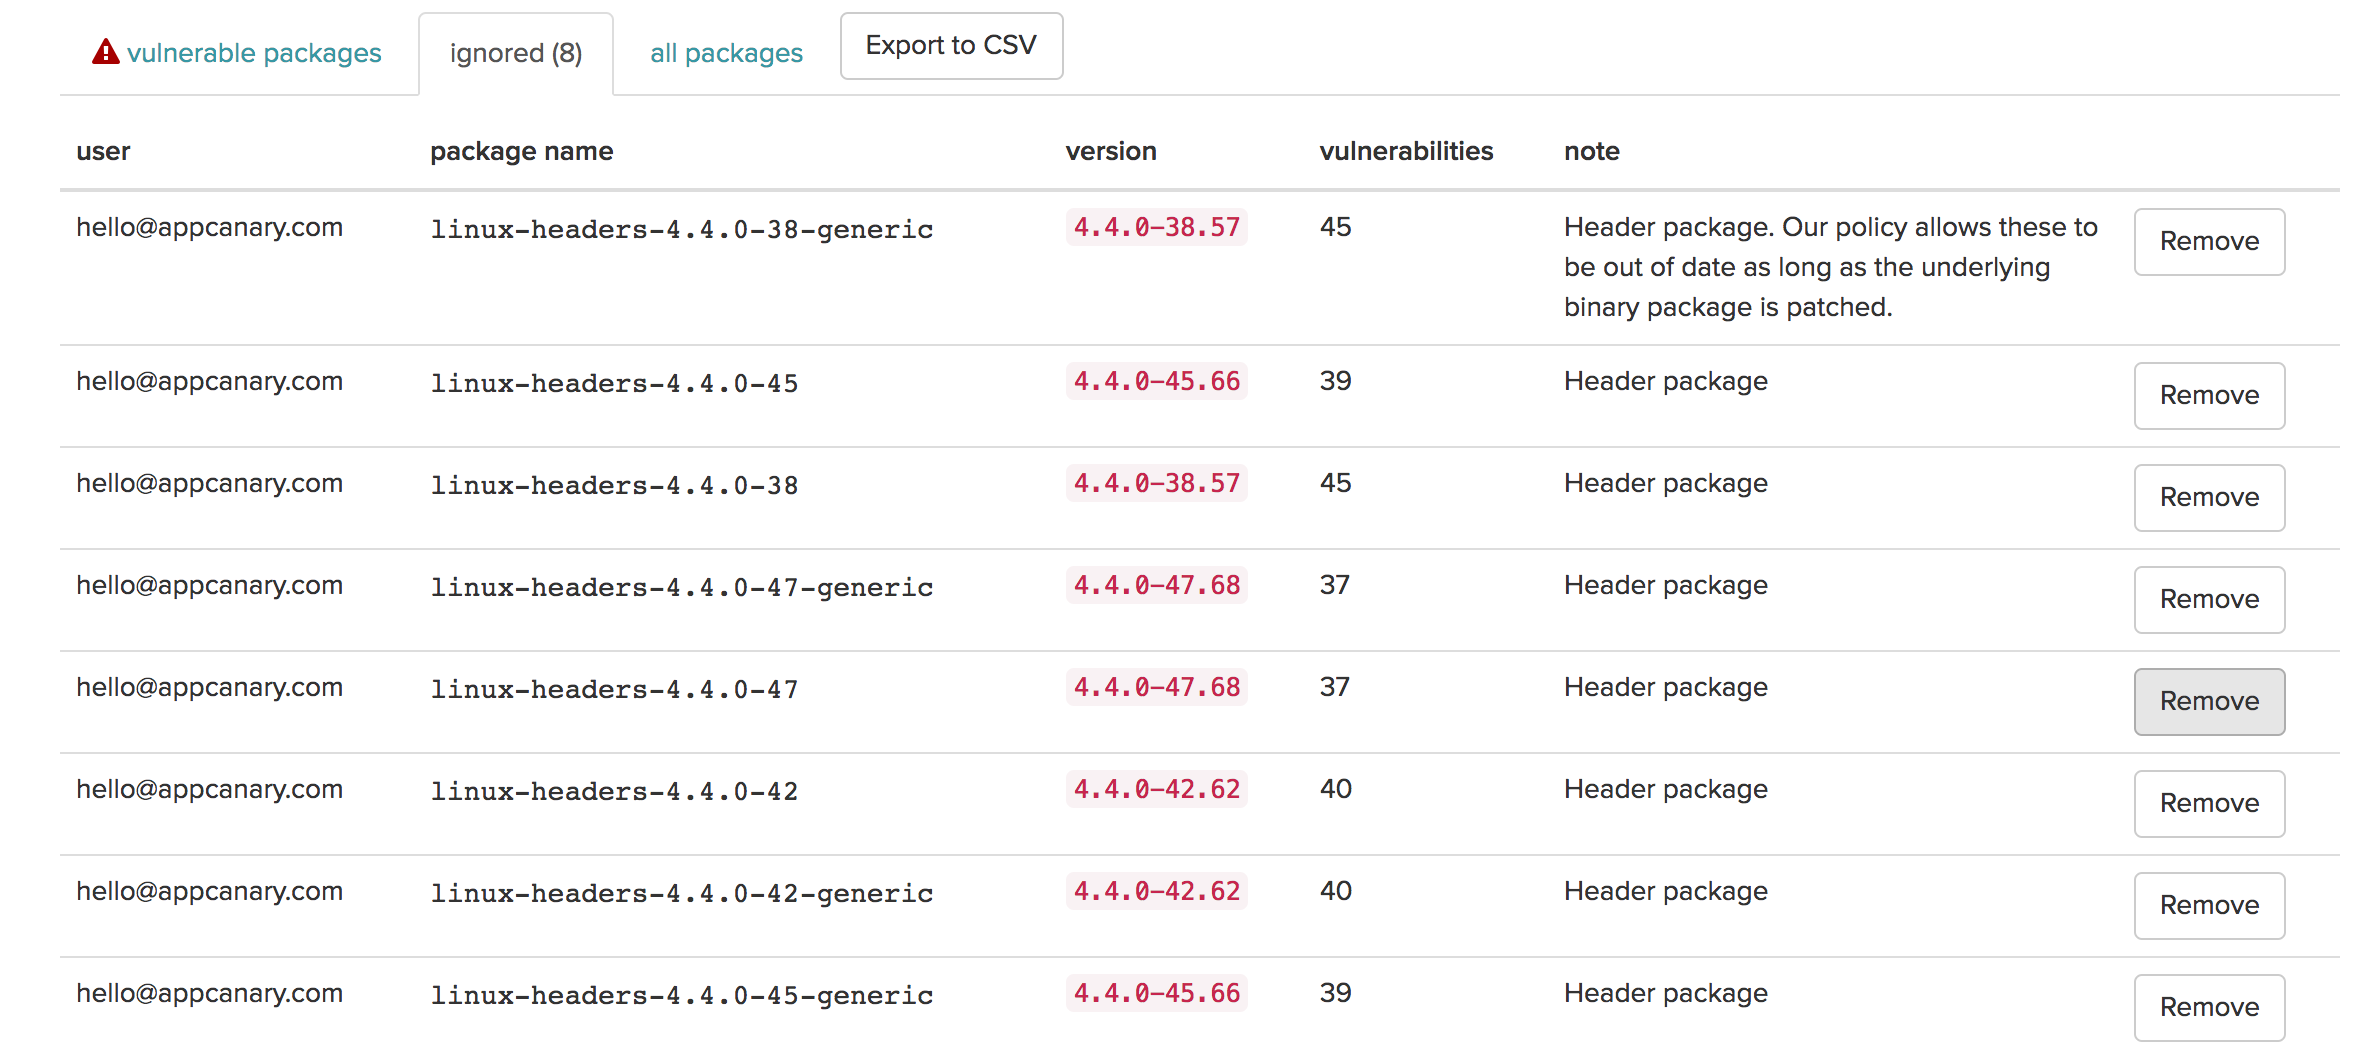Click the linux-headers-4.4.0-47-generic package name
Viewport: 2354px width, 1048px height.
682,587
